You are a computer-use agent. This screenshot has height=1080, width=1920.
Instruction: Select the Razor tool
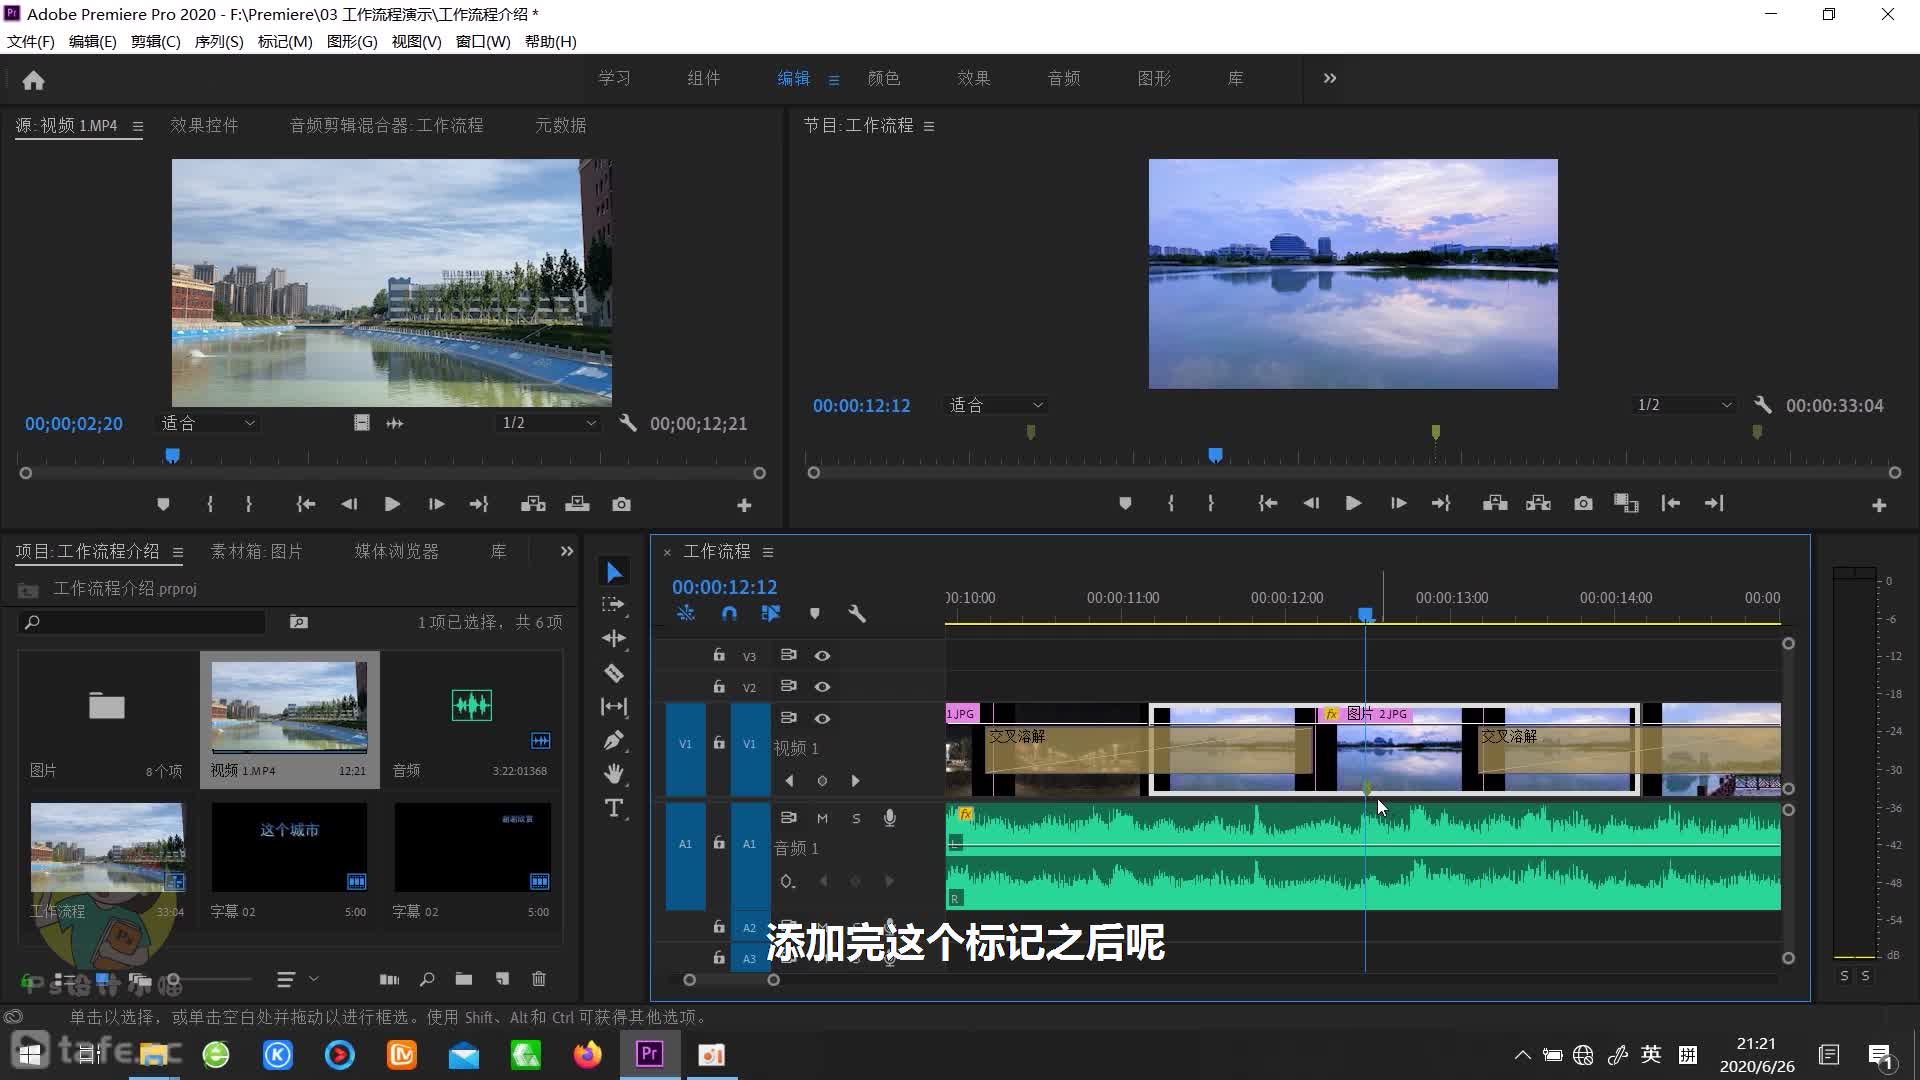click(x=614, y=673)
